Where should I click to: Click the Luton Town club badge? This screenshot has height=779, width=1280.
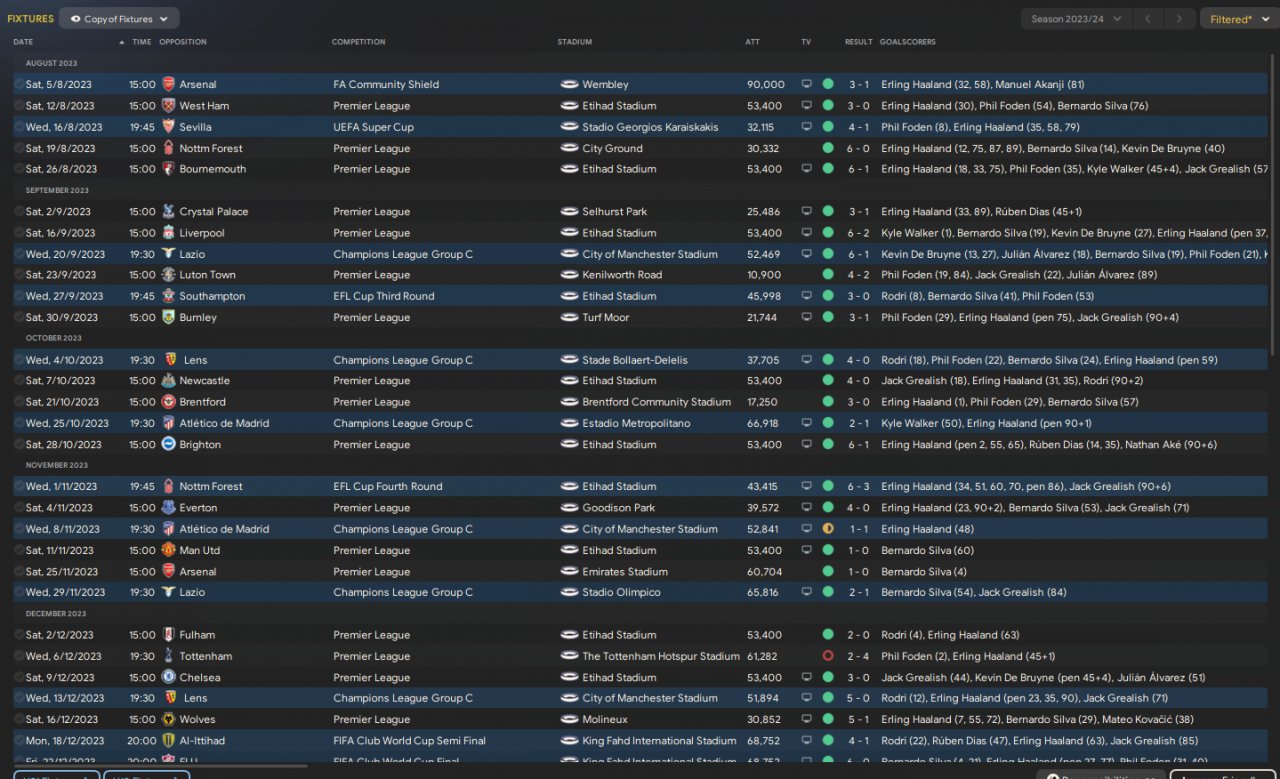[168, 275]
